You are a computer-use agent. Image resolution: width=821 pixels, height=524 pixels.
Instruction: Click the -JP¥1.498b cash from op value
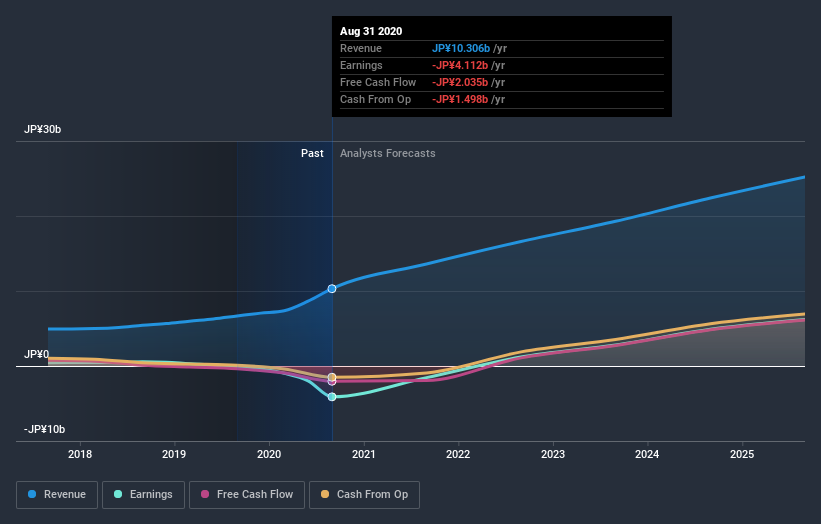tap(460, 99)
